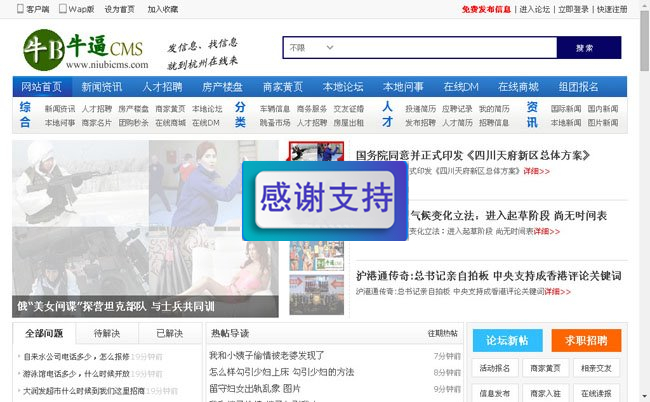Switch to 待解决 tab
Screen dimensions: 650x402
pos(107,333)
